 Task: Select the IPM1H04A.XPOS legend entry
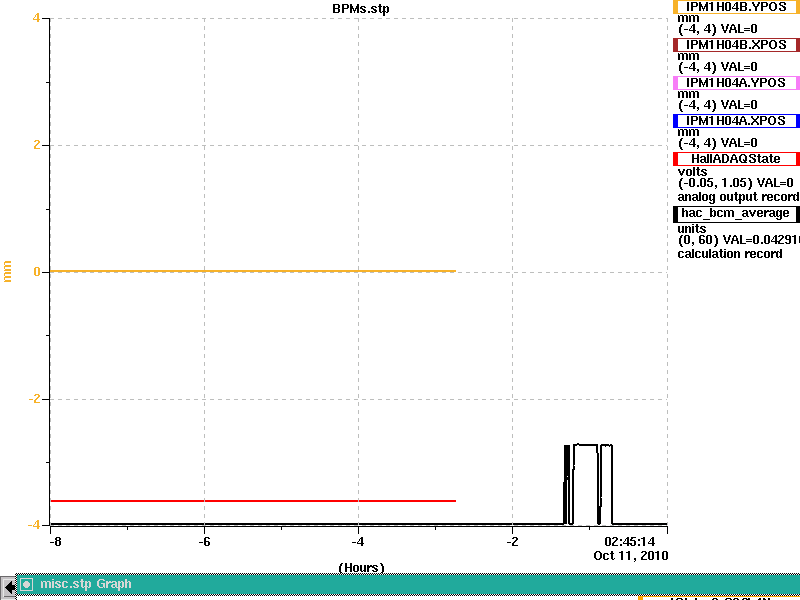(x=736, y=121)
